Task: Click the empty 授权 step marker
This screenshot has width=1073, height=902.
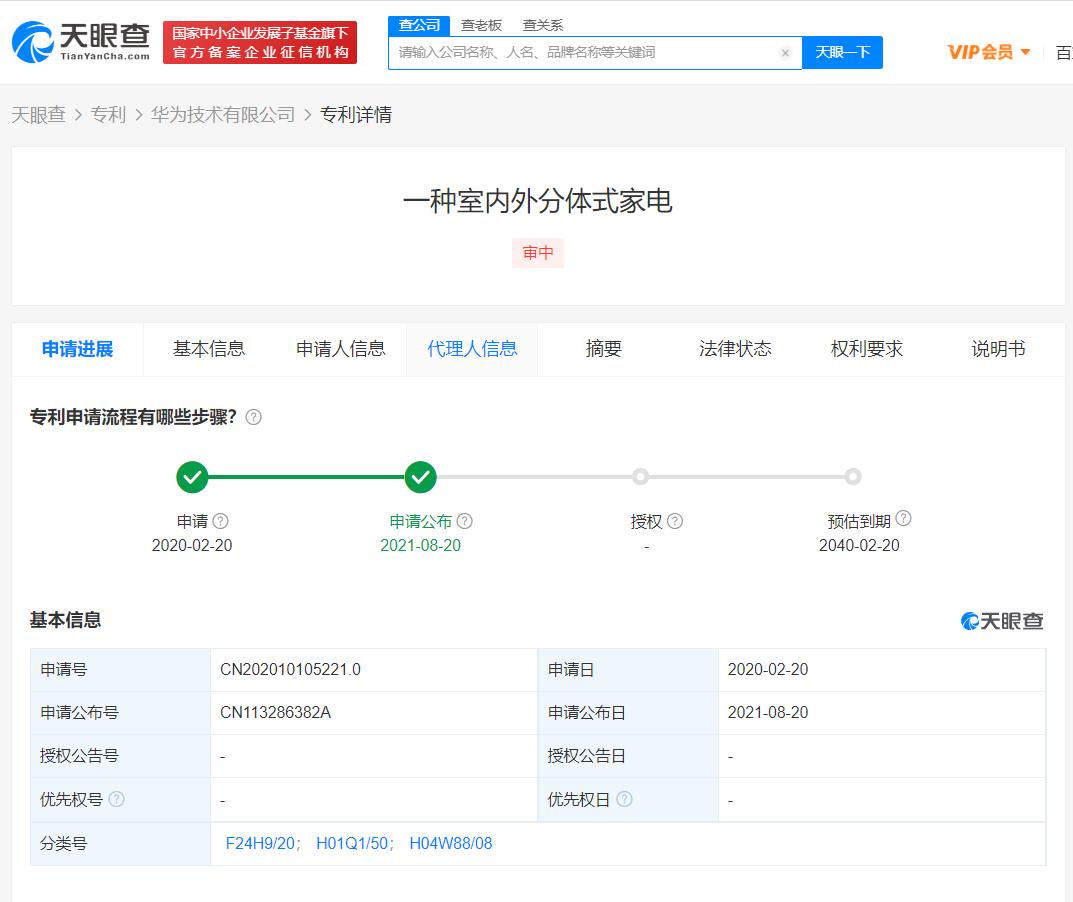Action: tap(641, 477)
